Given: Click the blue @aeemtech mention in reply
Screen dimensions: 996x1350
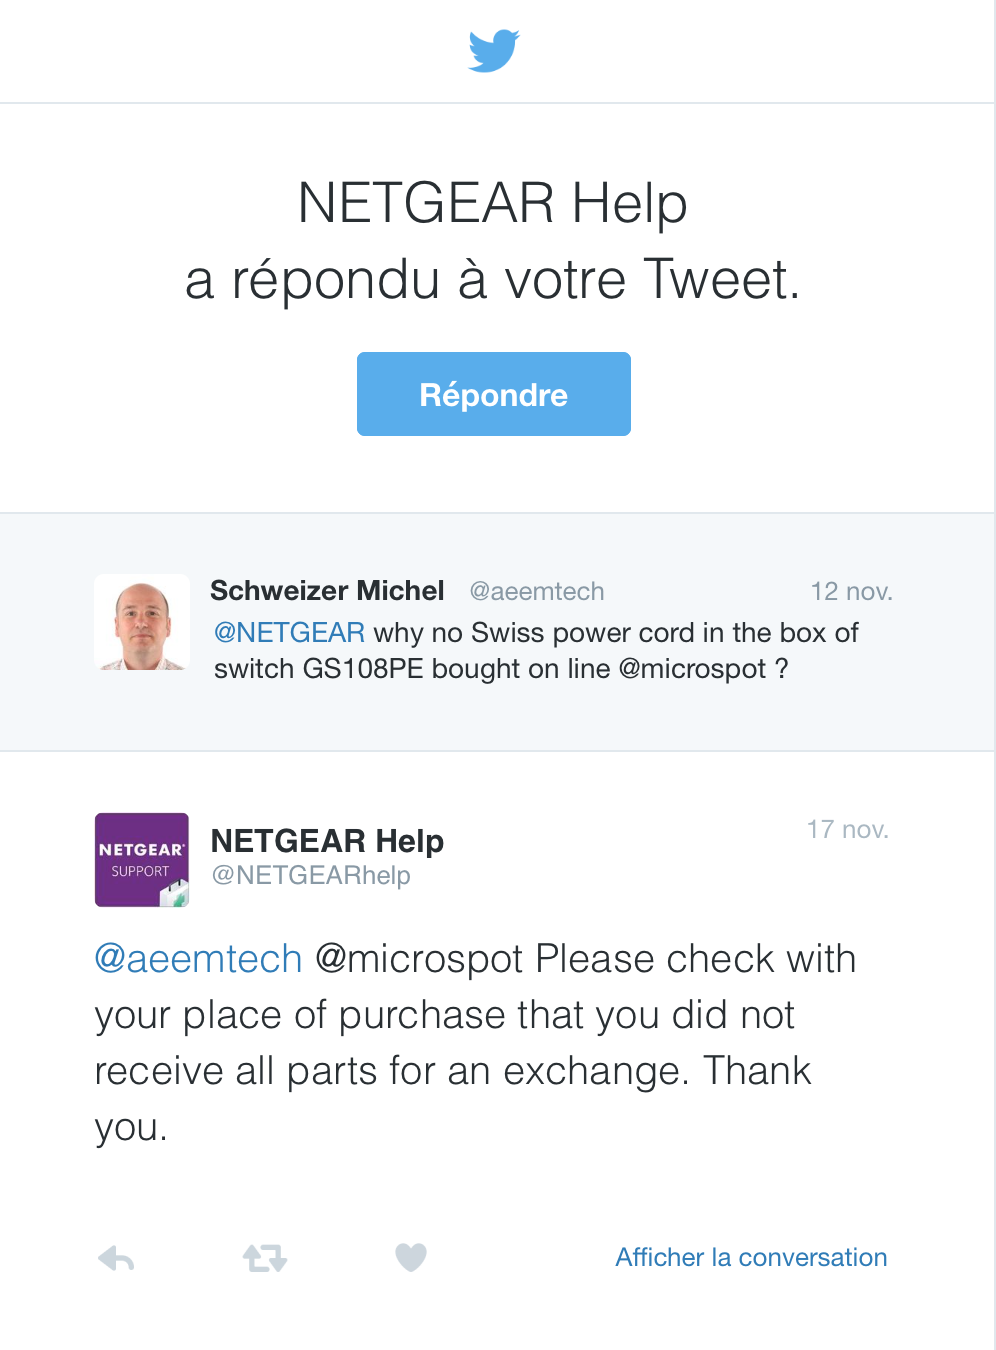Looking at the screenshot, I should pos(198,959).
